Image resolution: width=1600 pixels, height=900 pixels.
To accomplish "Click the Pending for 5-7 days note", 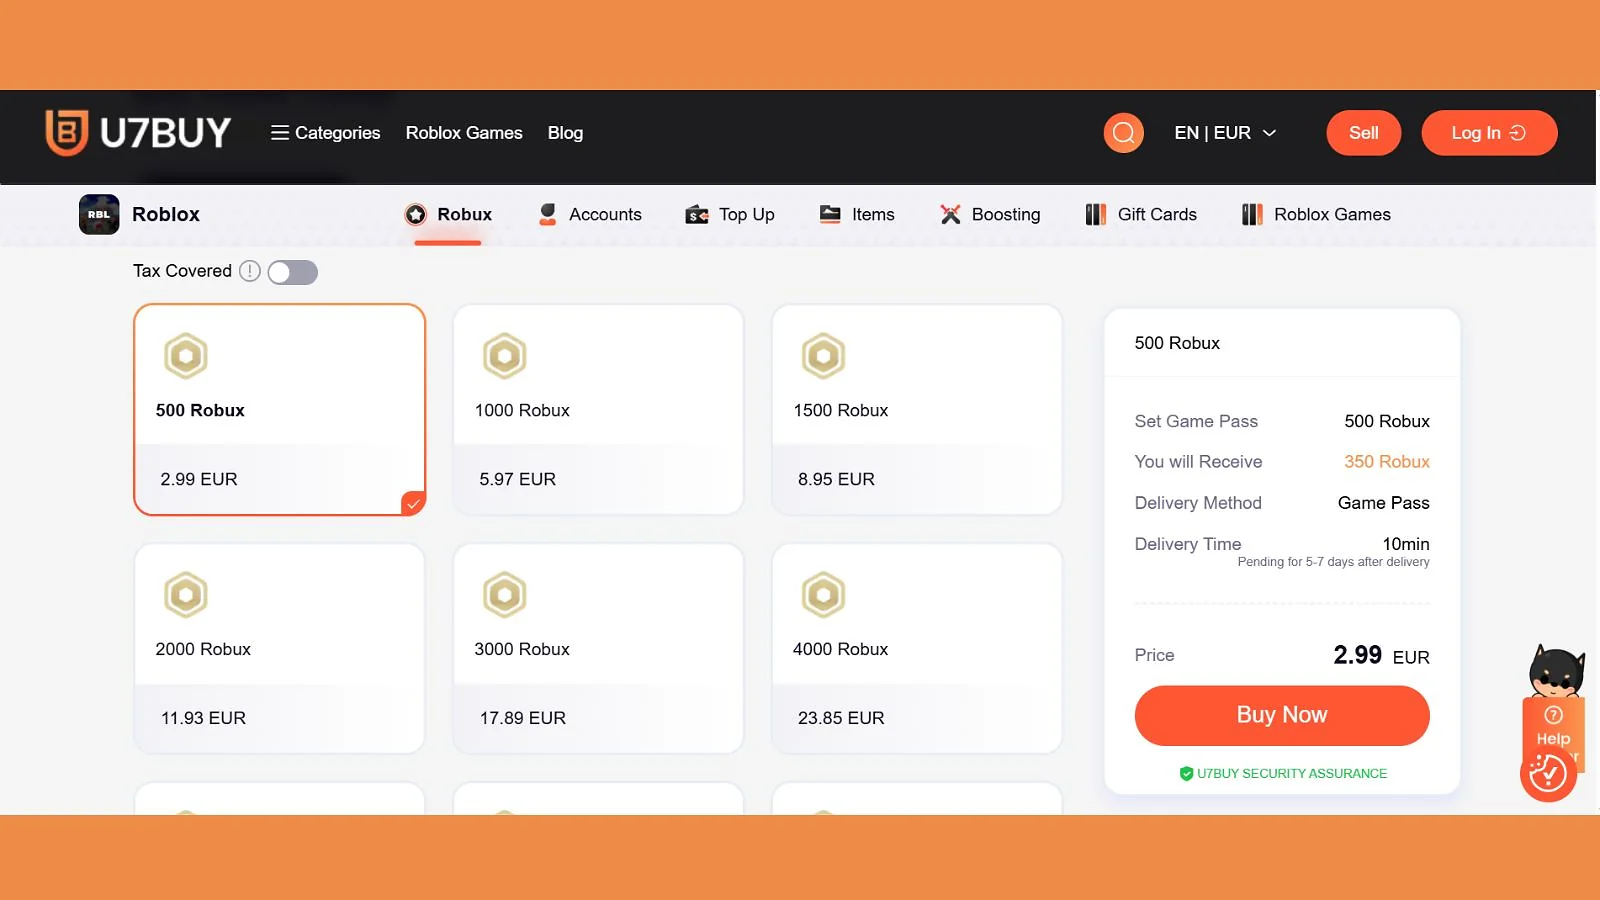I will pos(1333,562).
